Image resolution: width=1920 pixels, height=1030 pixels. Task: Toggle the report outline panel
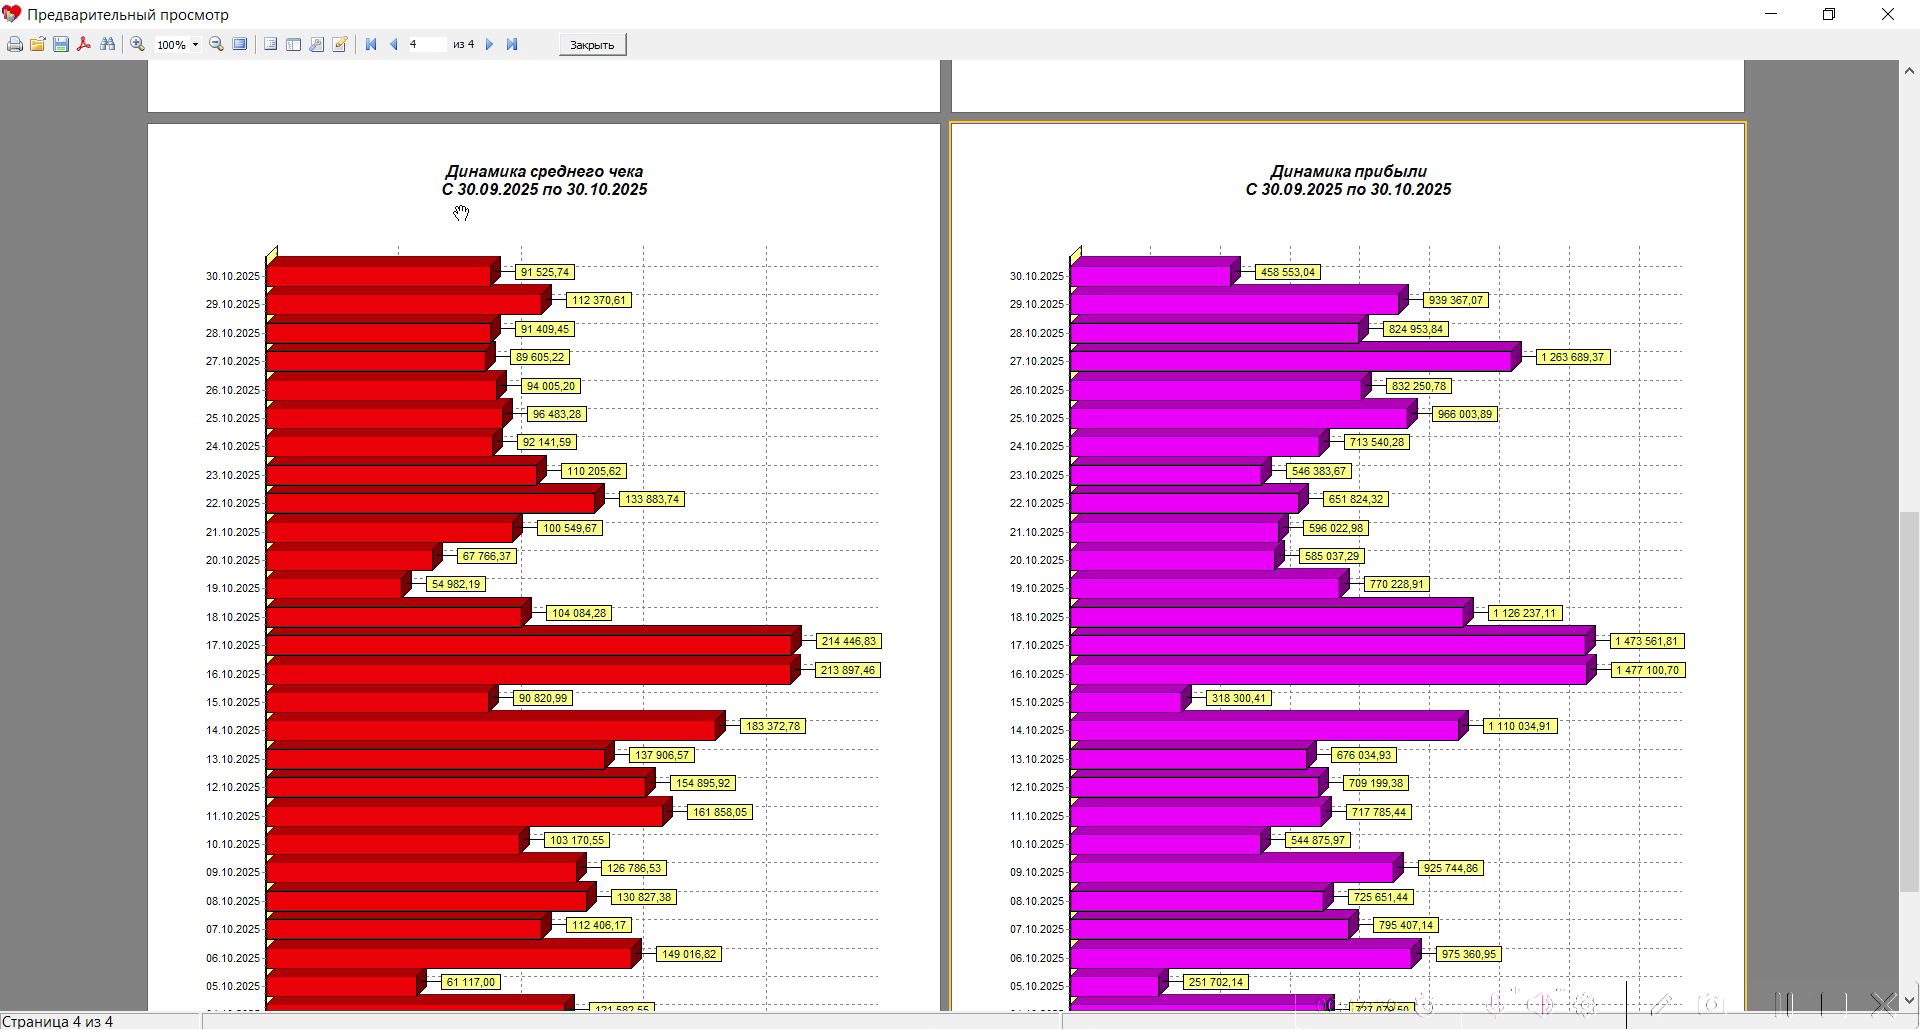pos(270,45)
